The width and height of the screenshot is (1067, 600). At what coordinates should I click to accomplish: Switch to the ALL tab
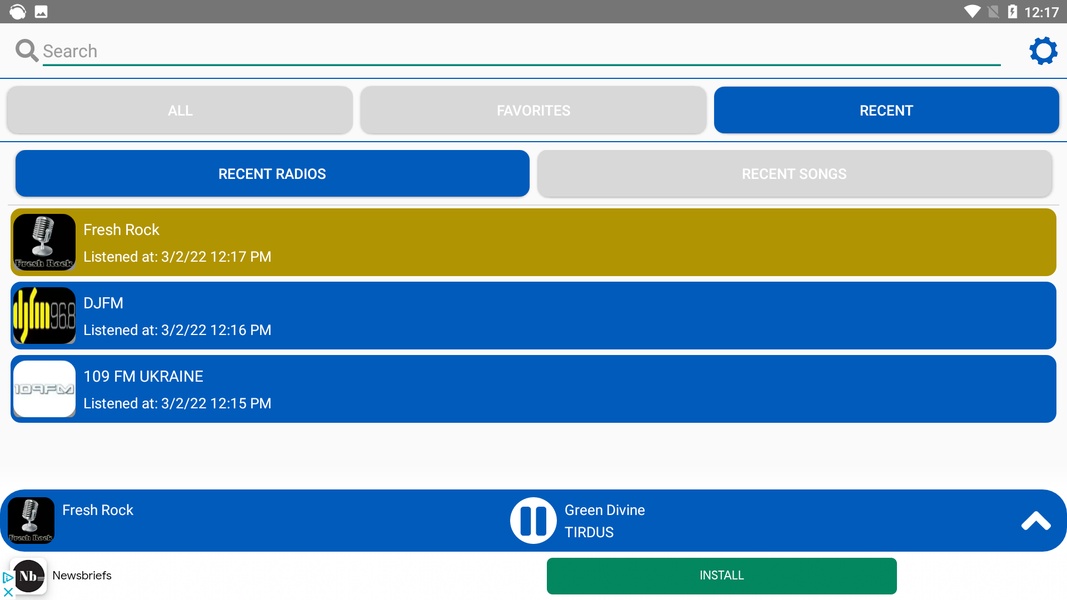[x=180, y=110]
